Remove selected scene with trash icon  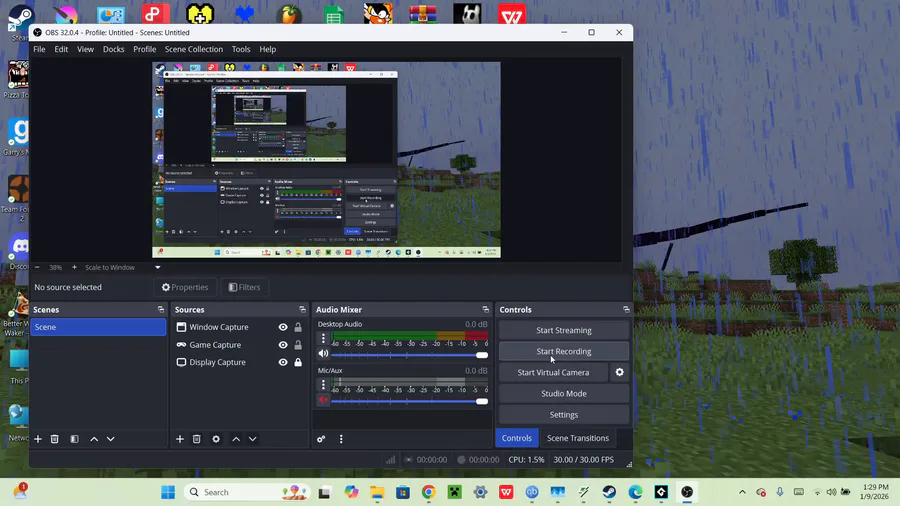point(55,439)
